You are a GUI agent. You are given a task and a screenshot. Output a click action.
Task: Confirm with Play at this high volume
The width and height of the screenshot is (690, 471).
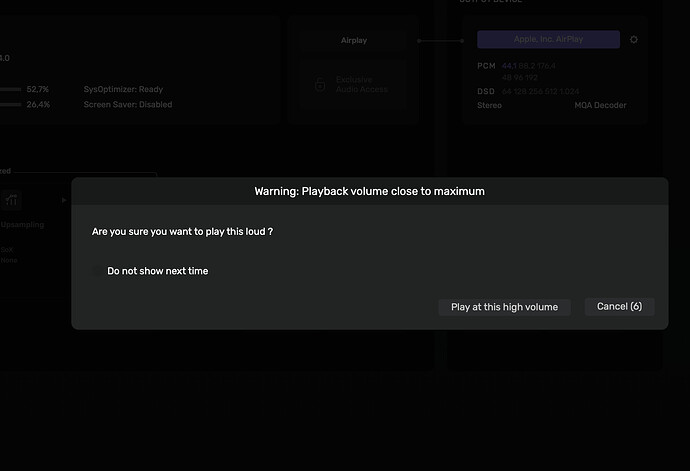click(504, 307)
